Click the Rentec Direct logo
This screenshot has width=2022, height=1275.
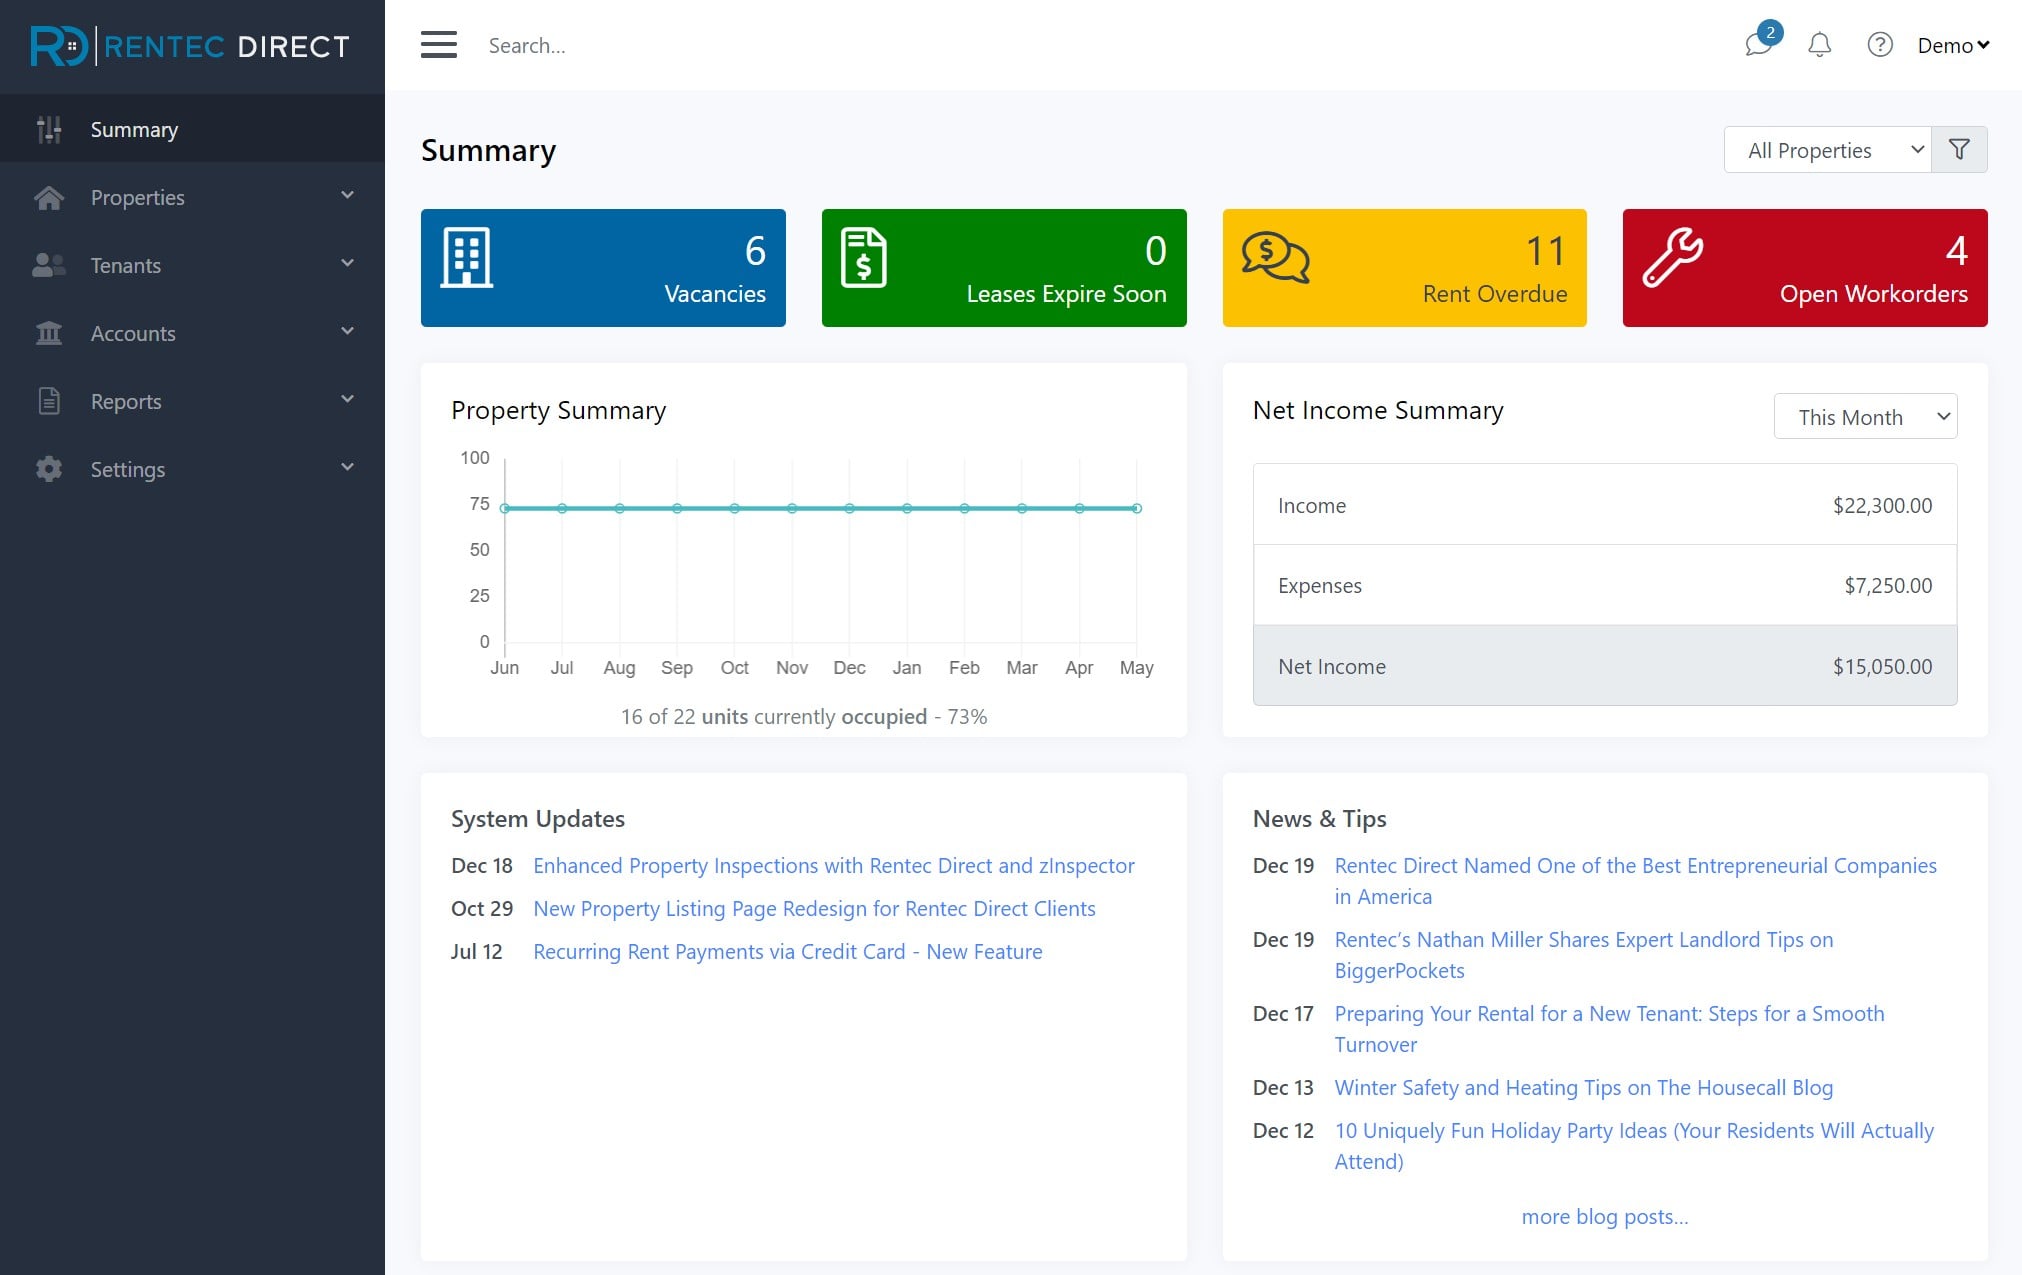pyautogui.click(x=190, y=46)
